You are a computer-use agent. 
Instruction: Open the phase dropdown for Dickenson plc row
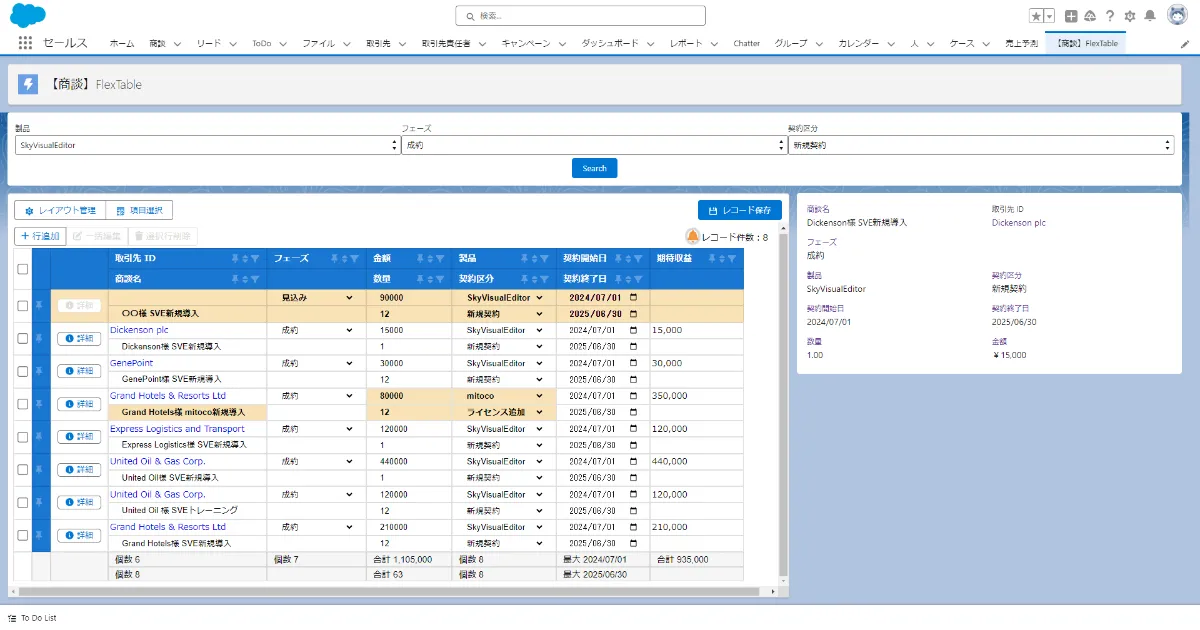pyautogui.click(x=316, y=330)
